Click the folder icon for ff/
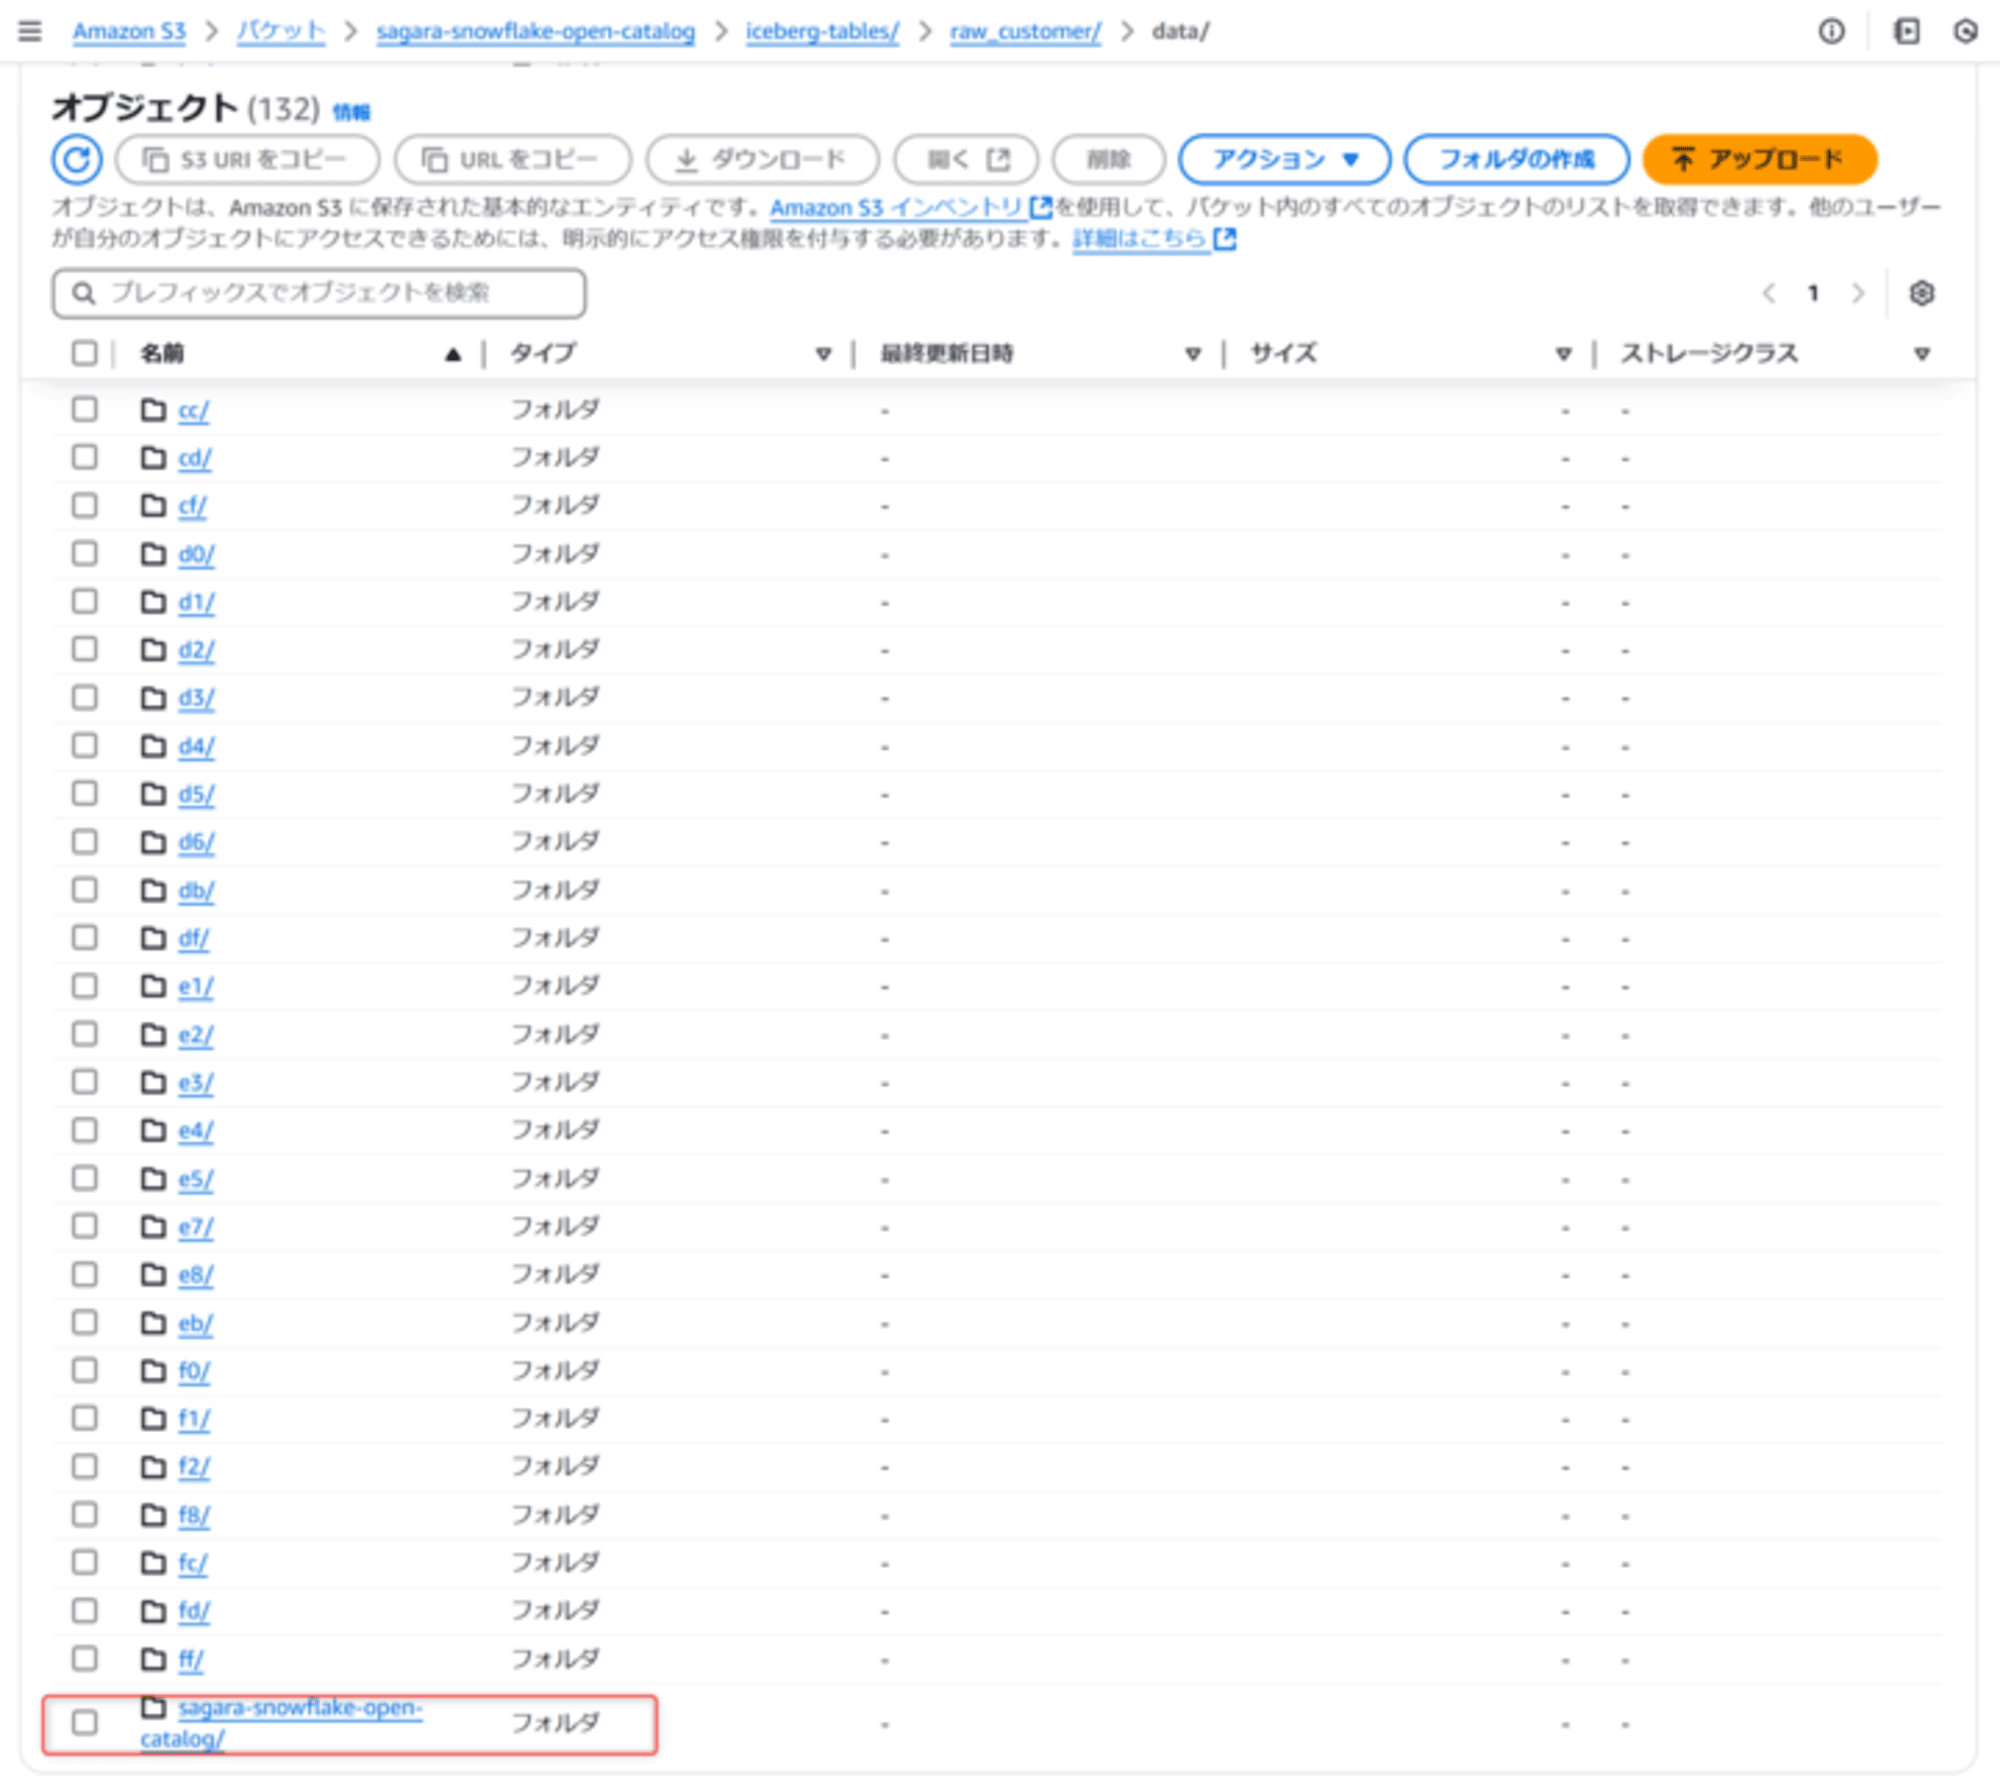This screenshot has height=1792, width=2000. pos(153,1659)
